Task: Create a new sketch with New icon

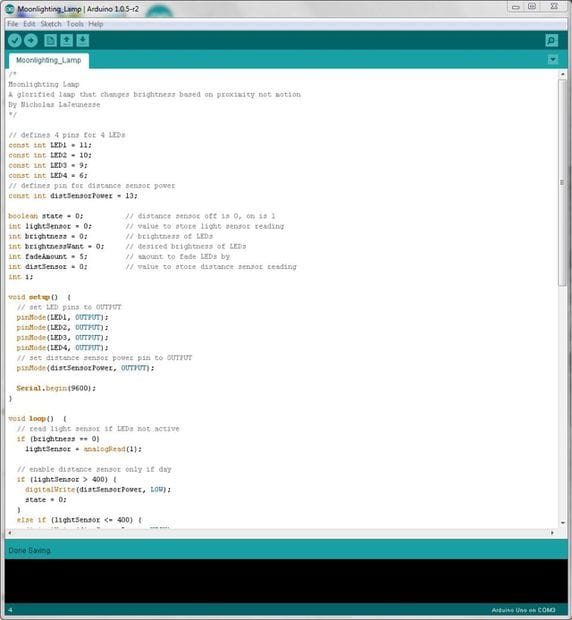Action: click(50, 40)
